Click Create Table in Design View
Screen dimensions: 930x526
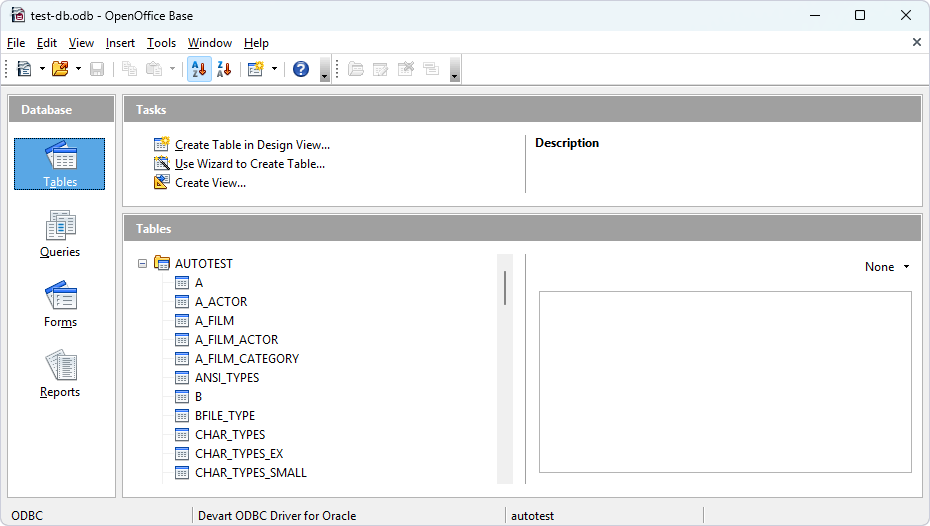click(253, 145)
